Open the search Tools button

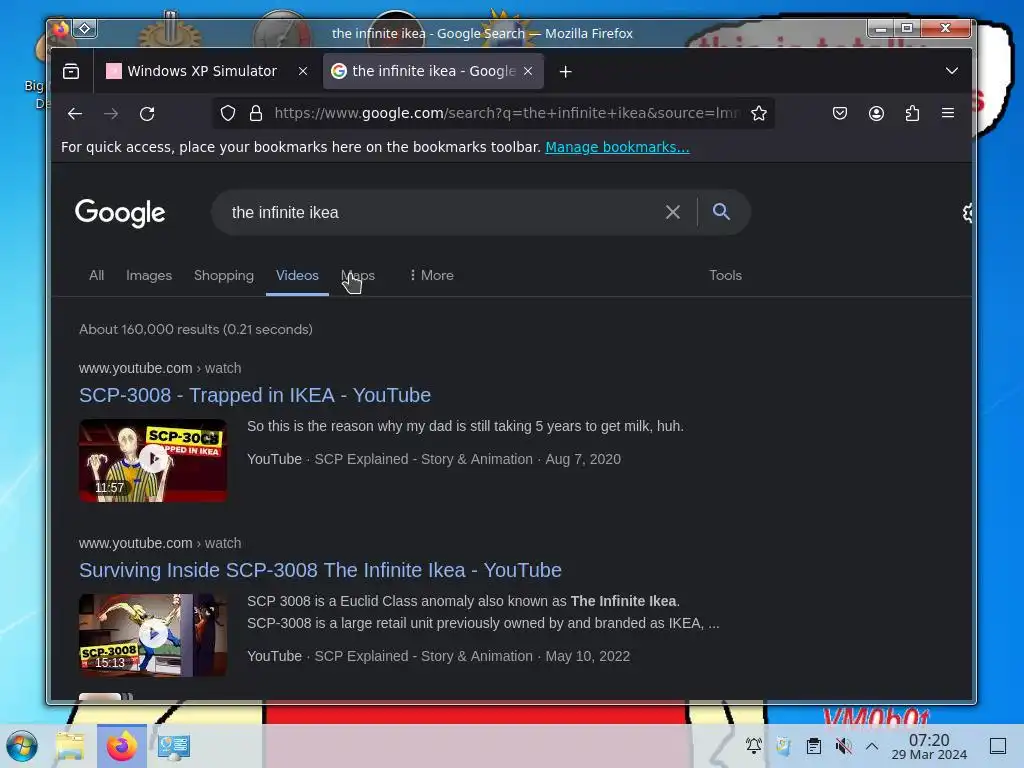tap(725, 275)
